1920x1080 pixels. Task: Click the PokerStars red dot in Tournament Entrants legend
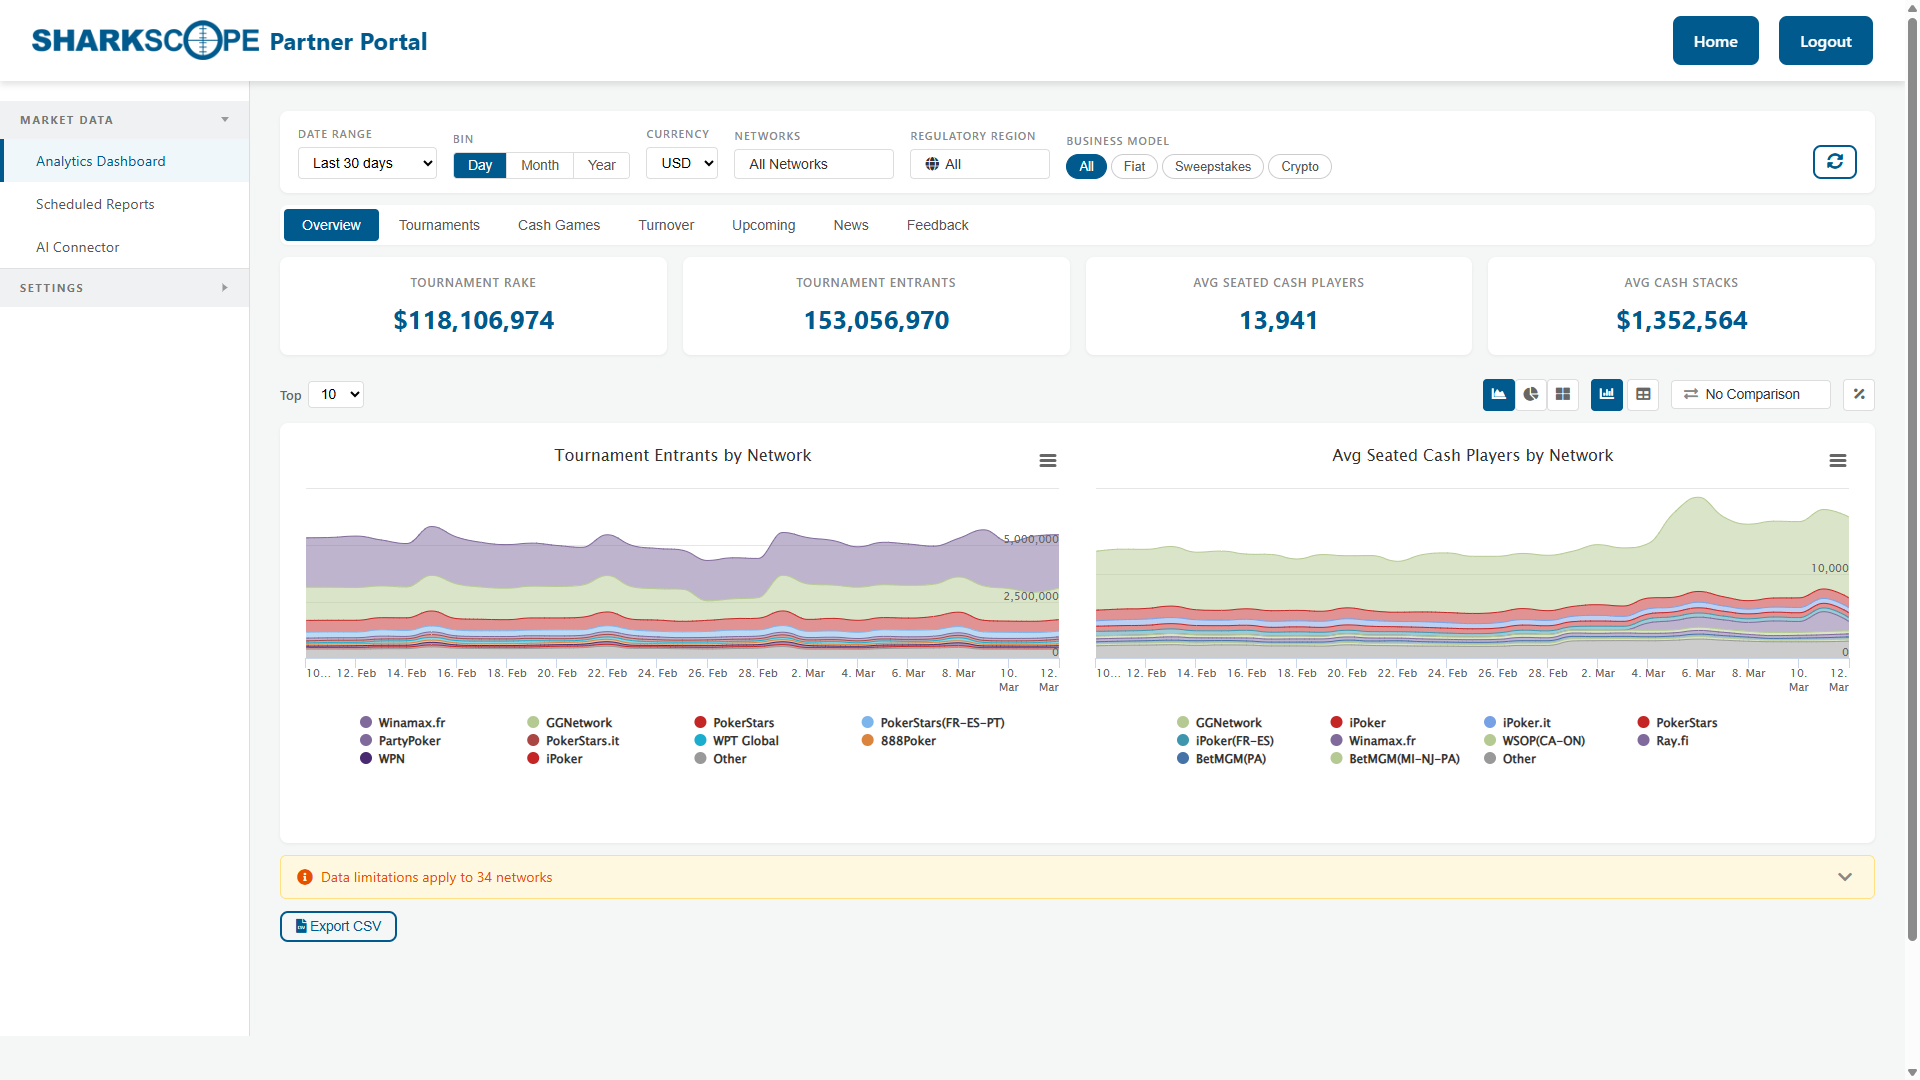(700, 723)
